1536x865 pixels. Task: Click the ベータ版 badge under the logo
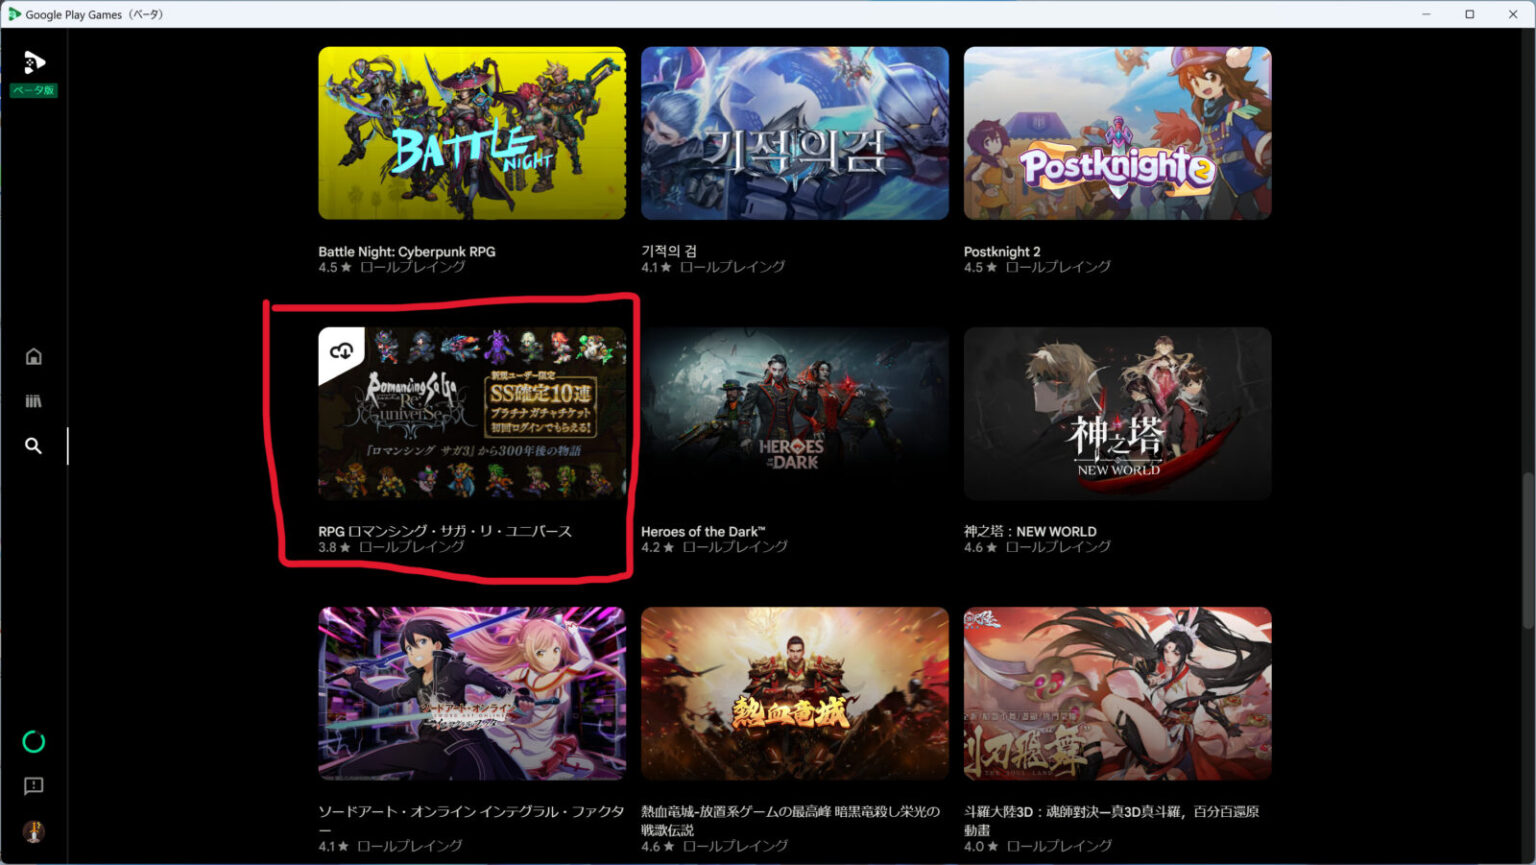click(x=33, y=90)
